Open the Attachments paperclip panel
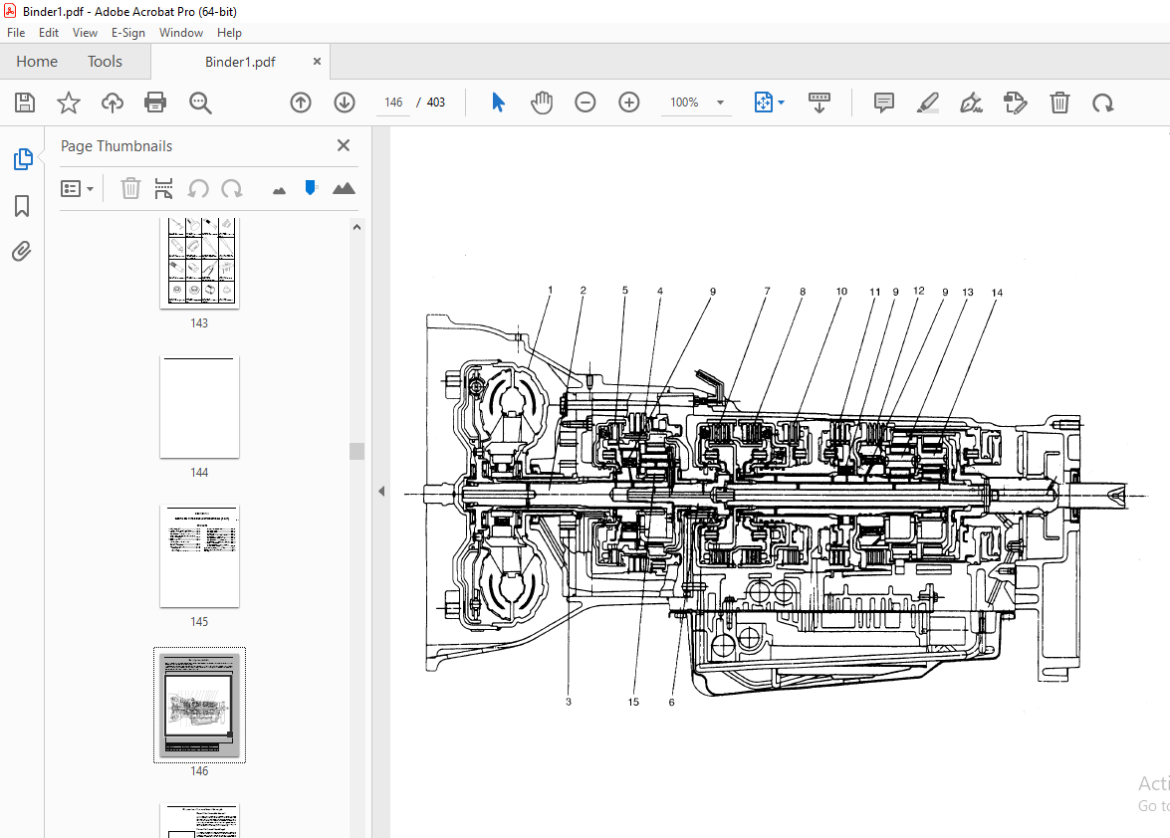 [x=22, y=251]
